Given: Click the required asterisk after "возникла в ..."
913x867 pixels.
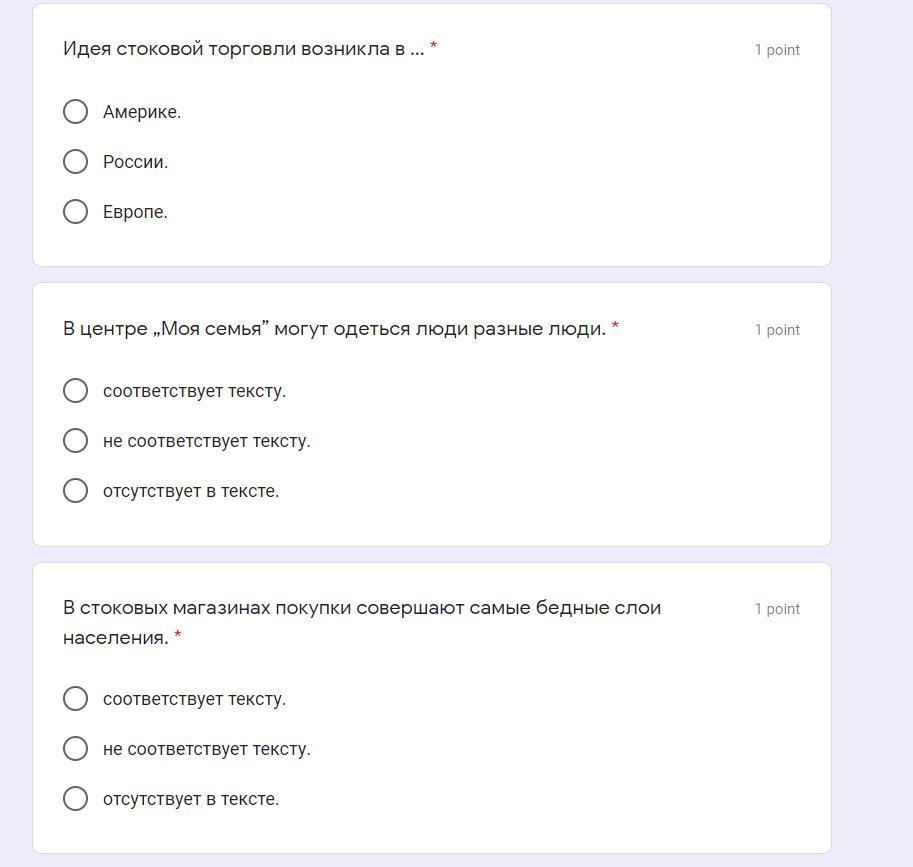Looking at the screenshot, I should [433, 47].
